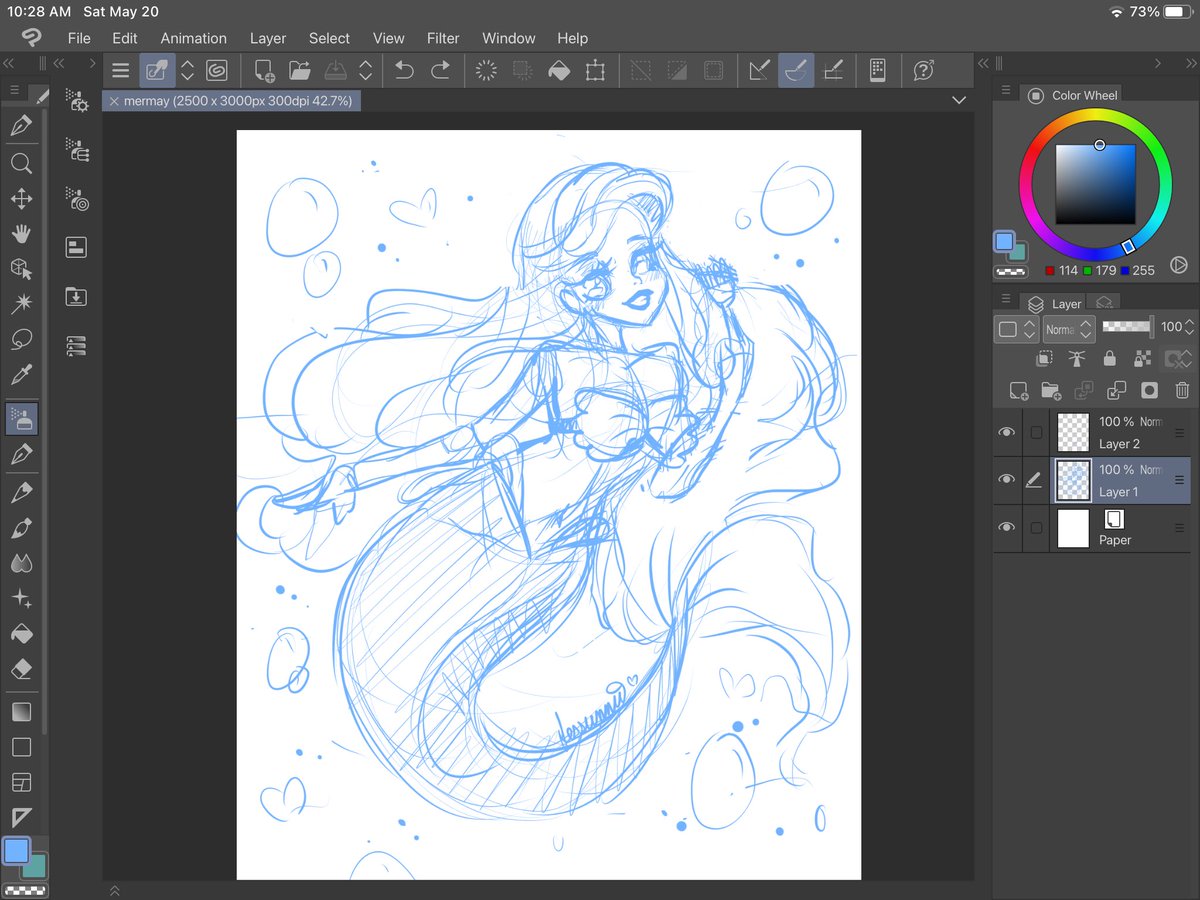Viewport: 1200px width, 900px height.
Task: Select the Hand pan tool
Action: (x=21, y=234)
